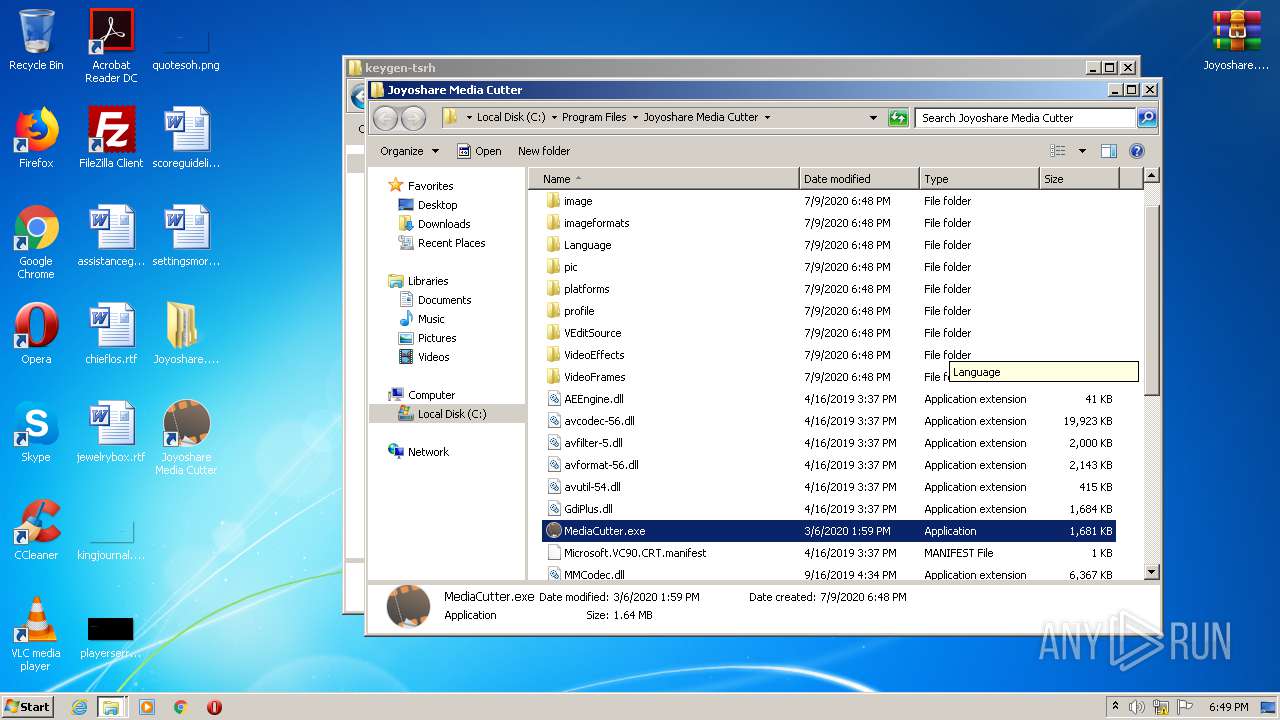Sort by Date modified column

coord(859,179)
